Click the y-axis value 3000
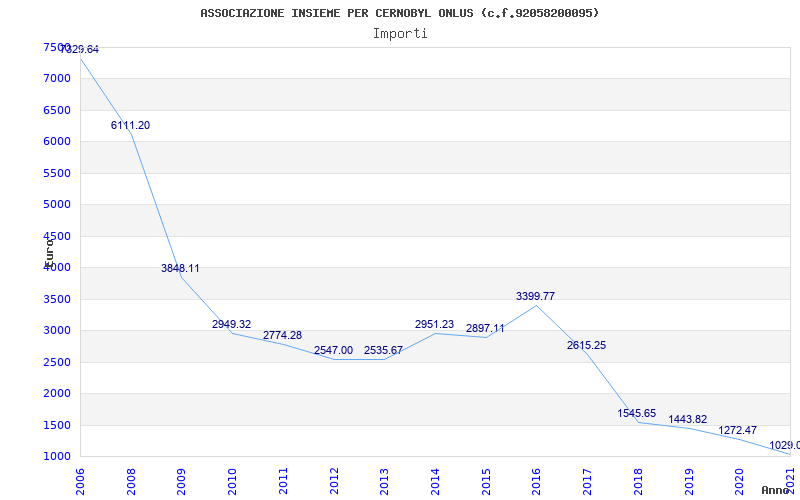The height and width of the screenshot is (500, 800). (x=57, y=331)
